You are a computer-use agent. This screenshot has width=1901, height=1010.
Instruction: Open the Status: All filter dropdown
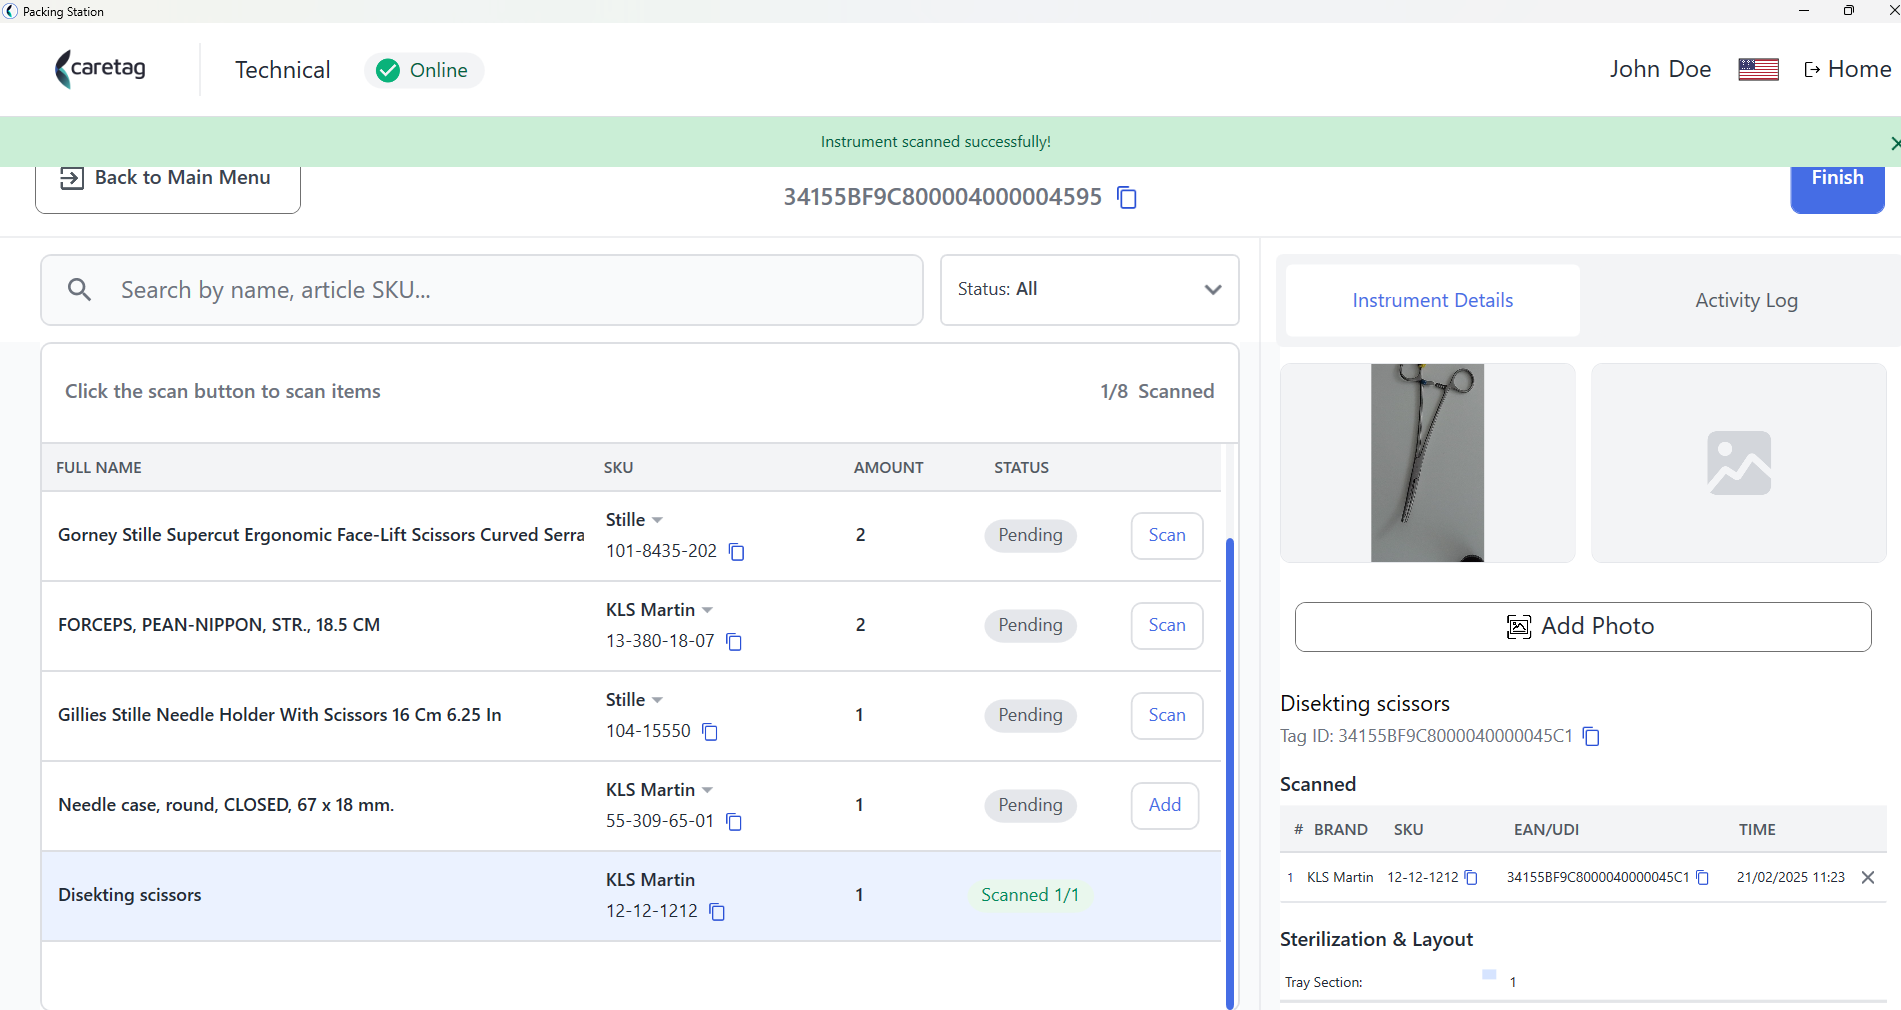tap(1089, 290)
